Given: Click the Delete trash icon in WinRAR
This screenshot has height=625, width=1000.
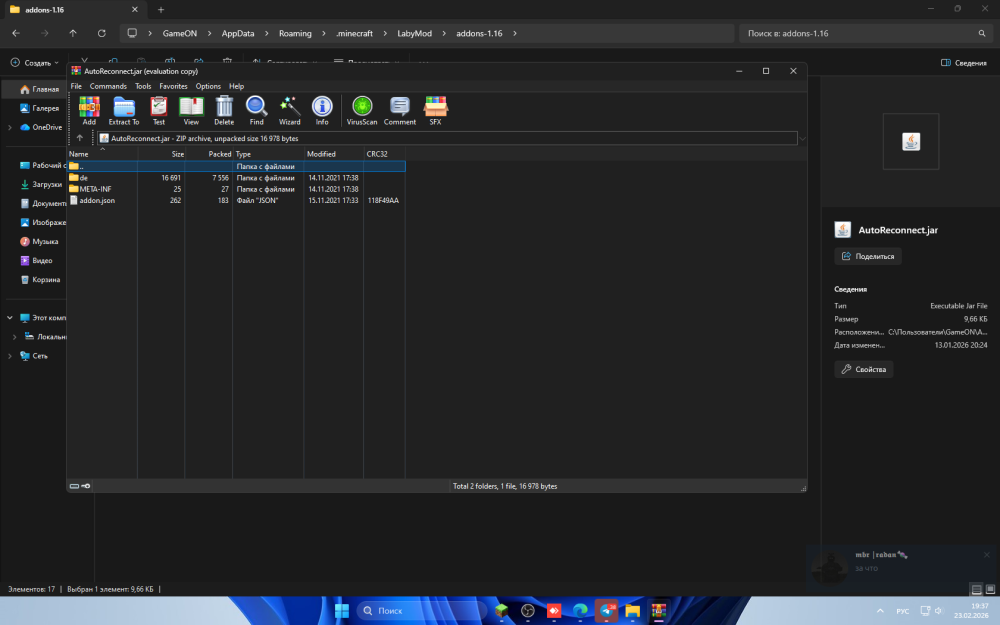Looking at the screenshot, I should tap(224, 110).
